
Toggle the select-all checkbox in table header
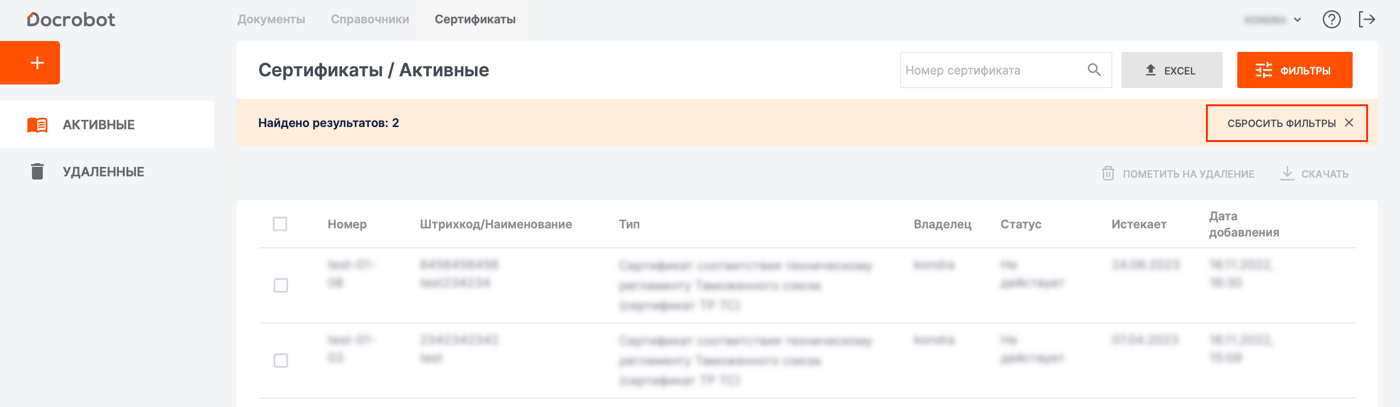280,224
